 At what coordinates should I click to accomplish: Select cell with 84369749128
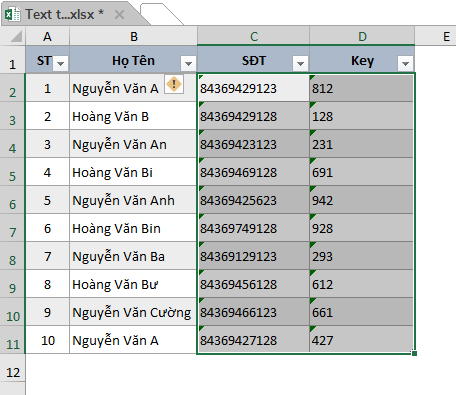click(x=254, y=228)
